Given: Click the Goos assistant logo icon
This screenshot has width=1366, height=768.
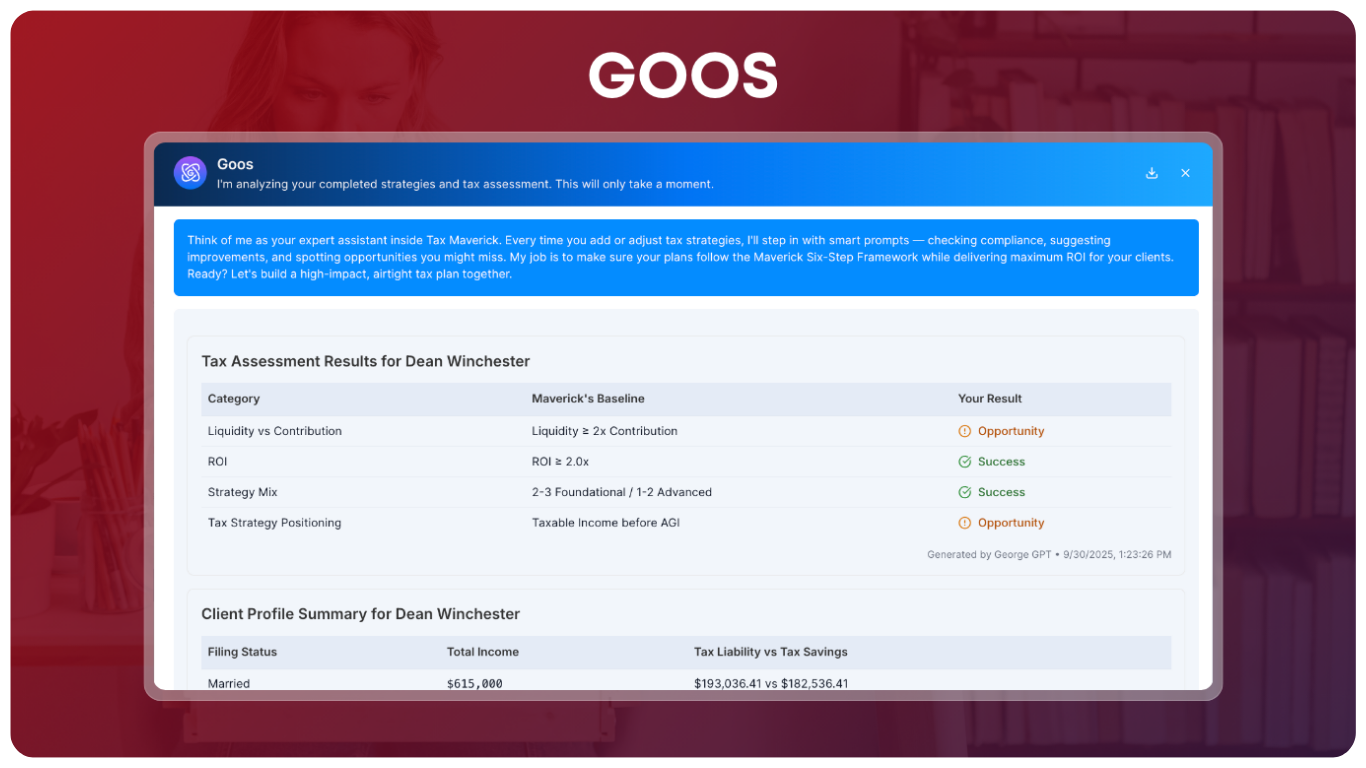Looking at the screenshot, I should click(190, 172).
